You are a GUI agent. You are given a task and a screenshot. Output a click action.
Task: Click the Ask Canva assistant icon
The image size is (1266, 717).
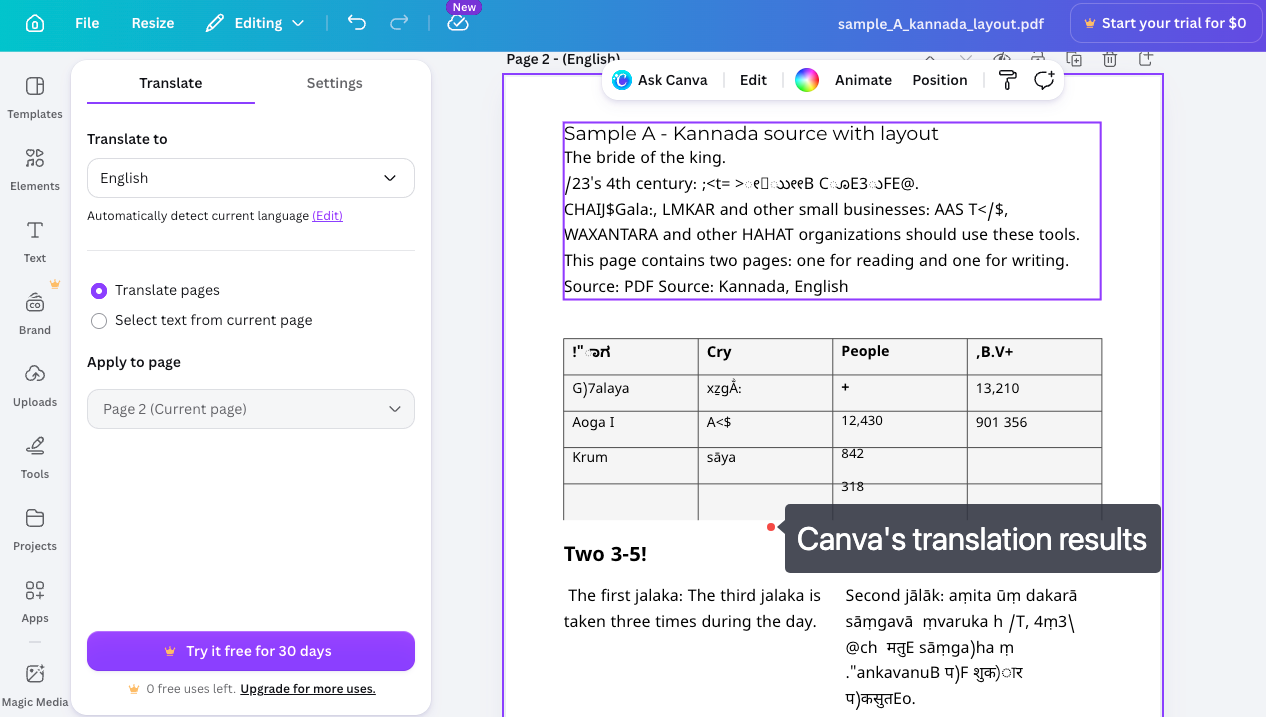coord(622,80)
